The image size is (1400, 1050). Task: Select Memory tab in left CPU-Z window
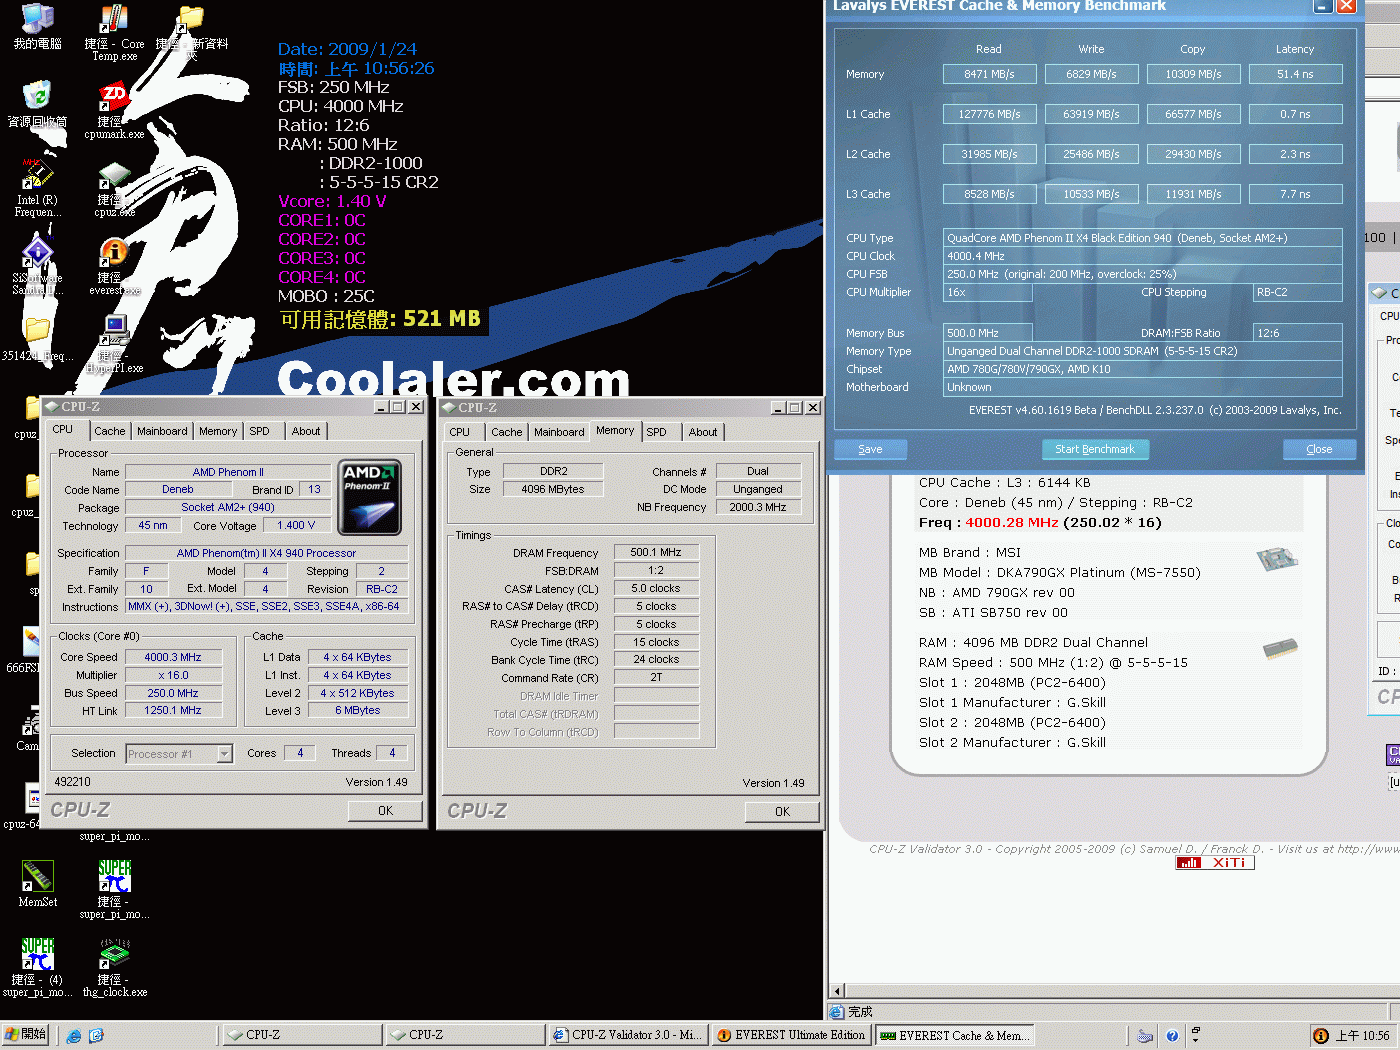(x=218, y=432)
